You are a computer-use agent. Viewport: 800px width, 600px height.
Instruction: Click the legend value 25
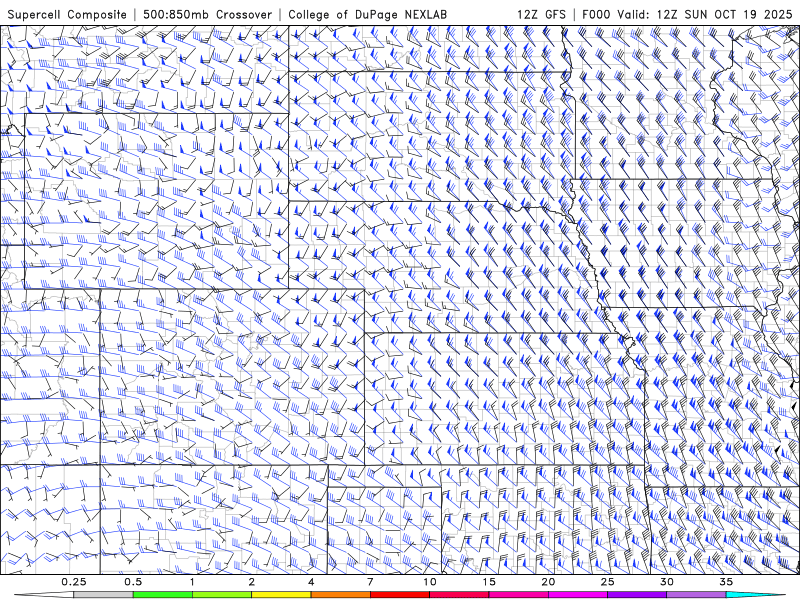pyautogui.click(x=607, y=582)
